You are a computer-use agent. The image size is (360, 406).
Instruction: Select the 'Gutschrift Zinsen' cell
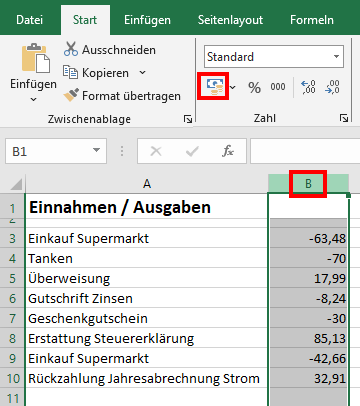pos(147,298)
